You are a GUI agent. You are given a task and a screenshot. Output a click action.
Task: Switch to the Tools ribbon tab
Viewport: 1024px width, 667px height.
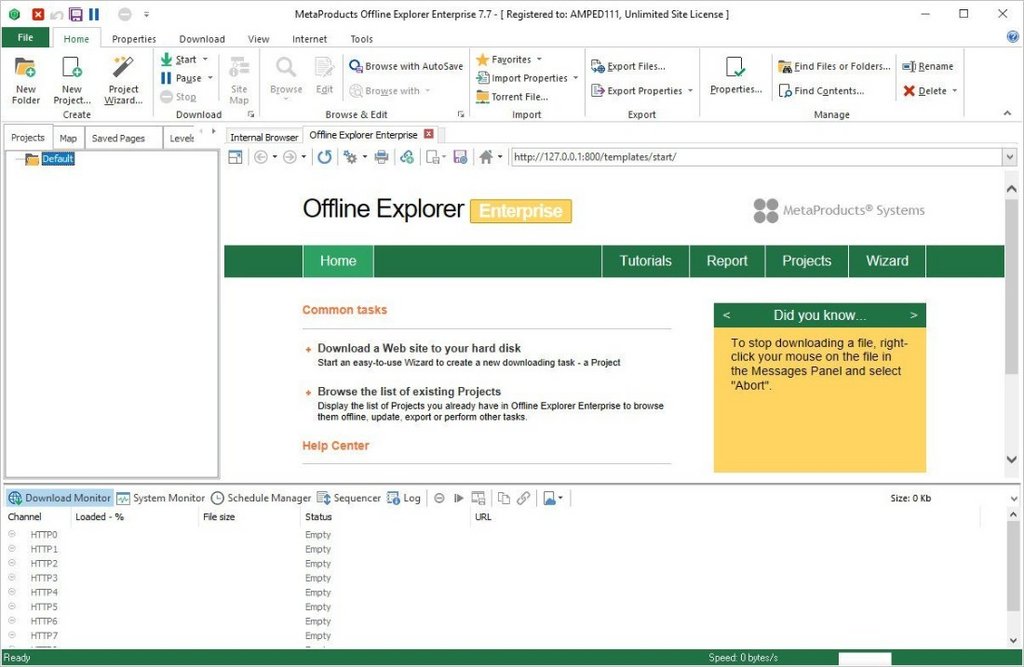(361, 39)
